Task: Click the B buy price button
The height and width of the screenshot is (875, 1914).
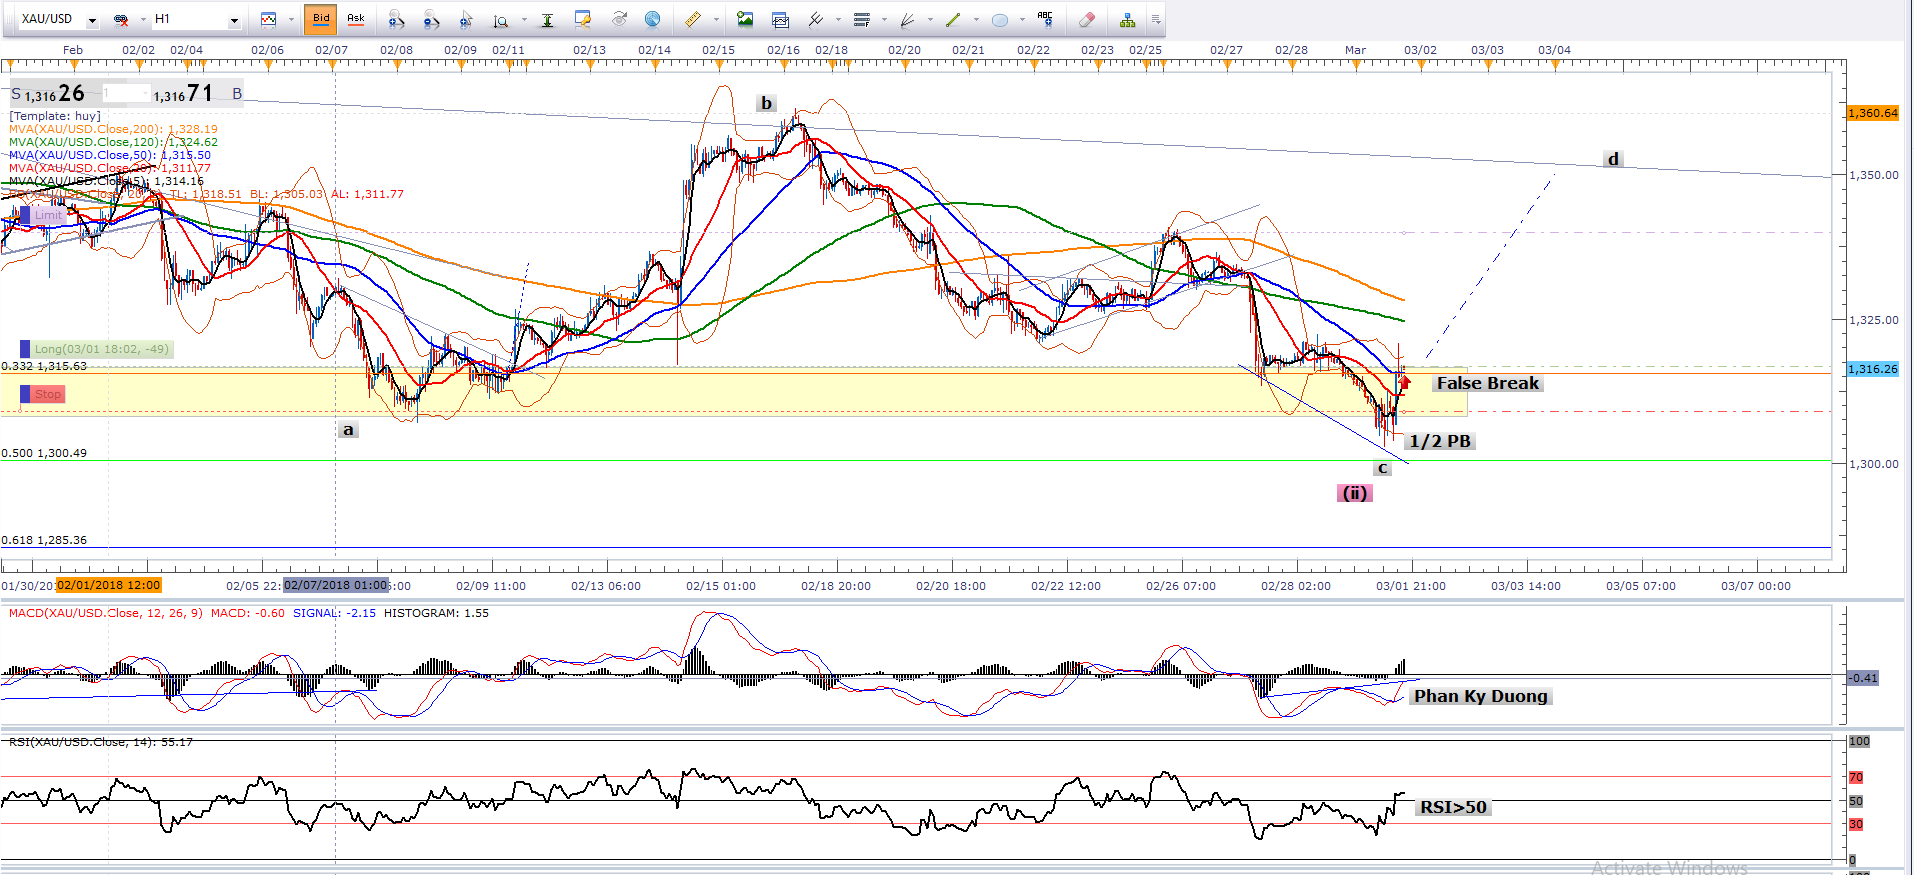Action: [237, 94]
